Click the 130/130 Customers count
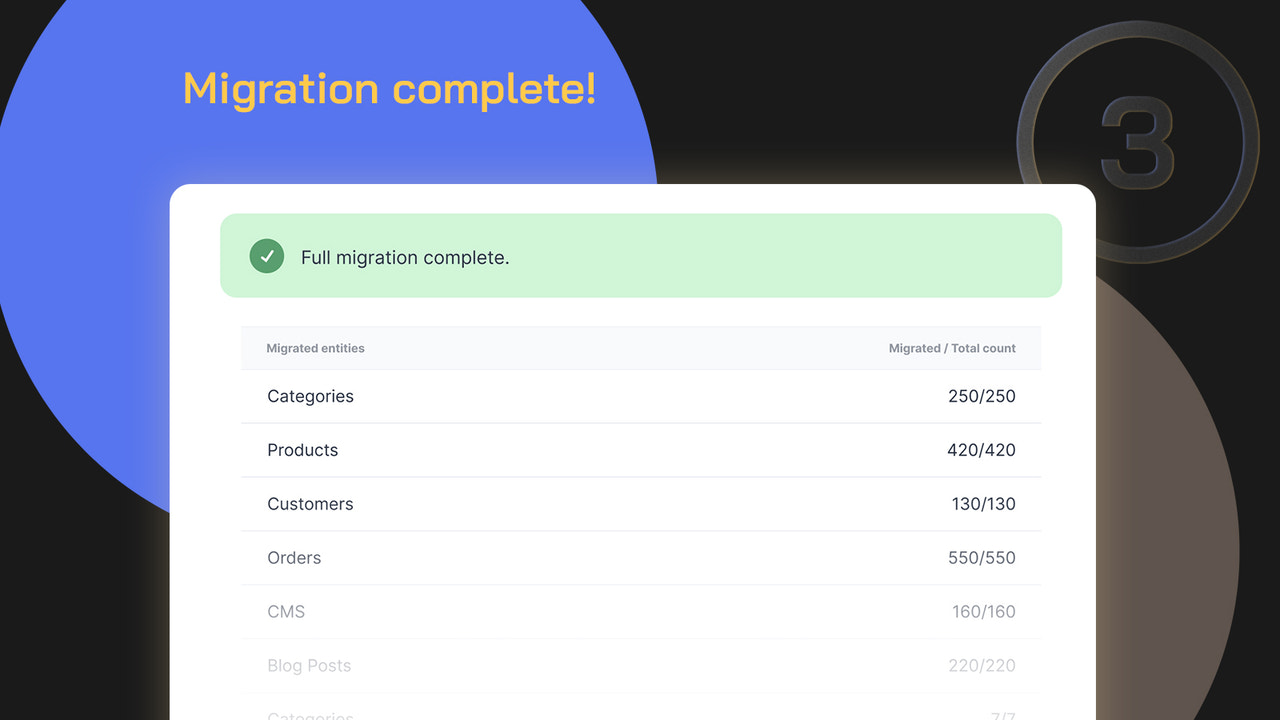The width and height of the screenshot is (1280, 720). pyautogui.click(x=983, y=504)
